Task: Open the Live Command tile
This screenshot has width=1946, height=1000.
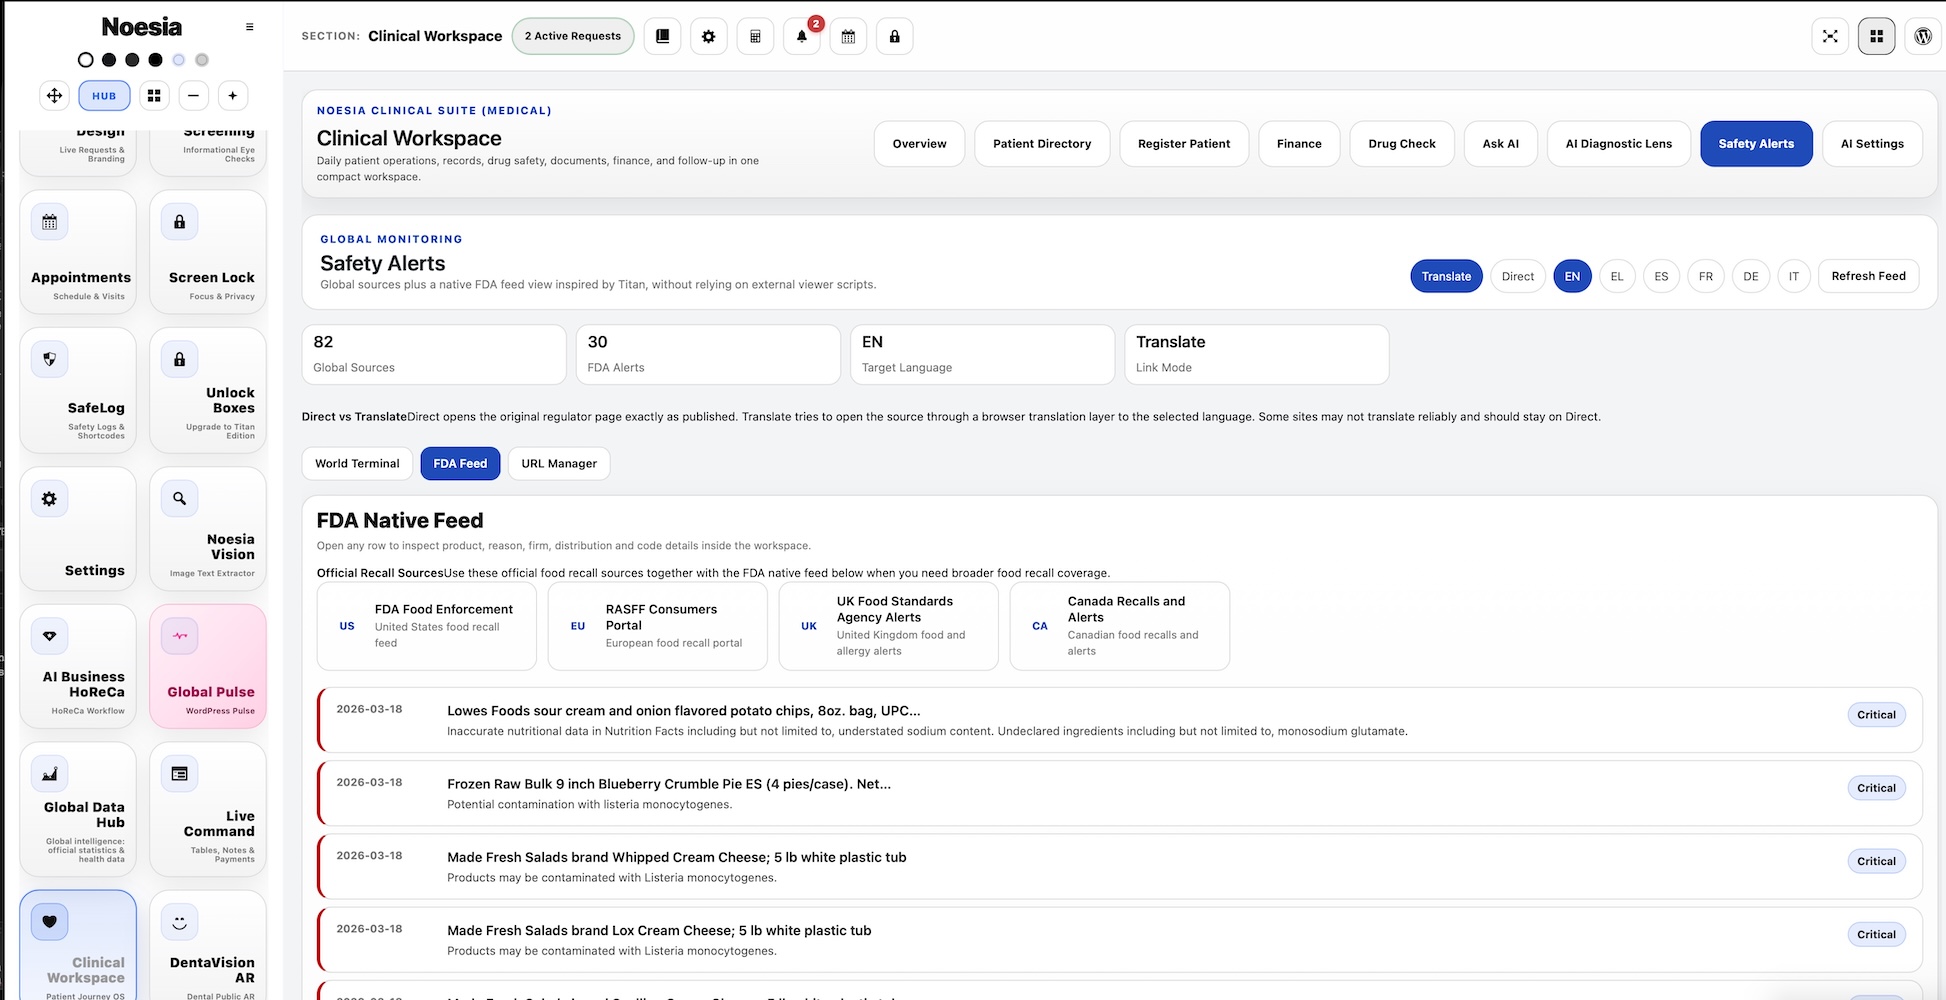Action: [x=208, y=809]
